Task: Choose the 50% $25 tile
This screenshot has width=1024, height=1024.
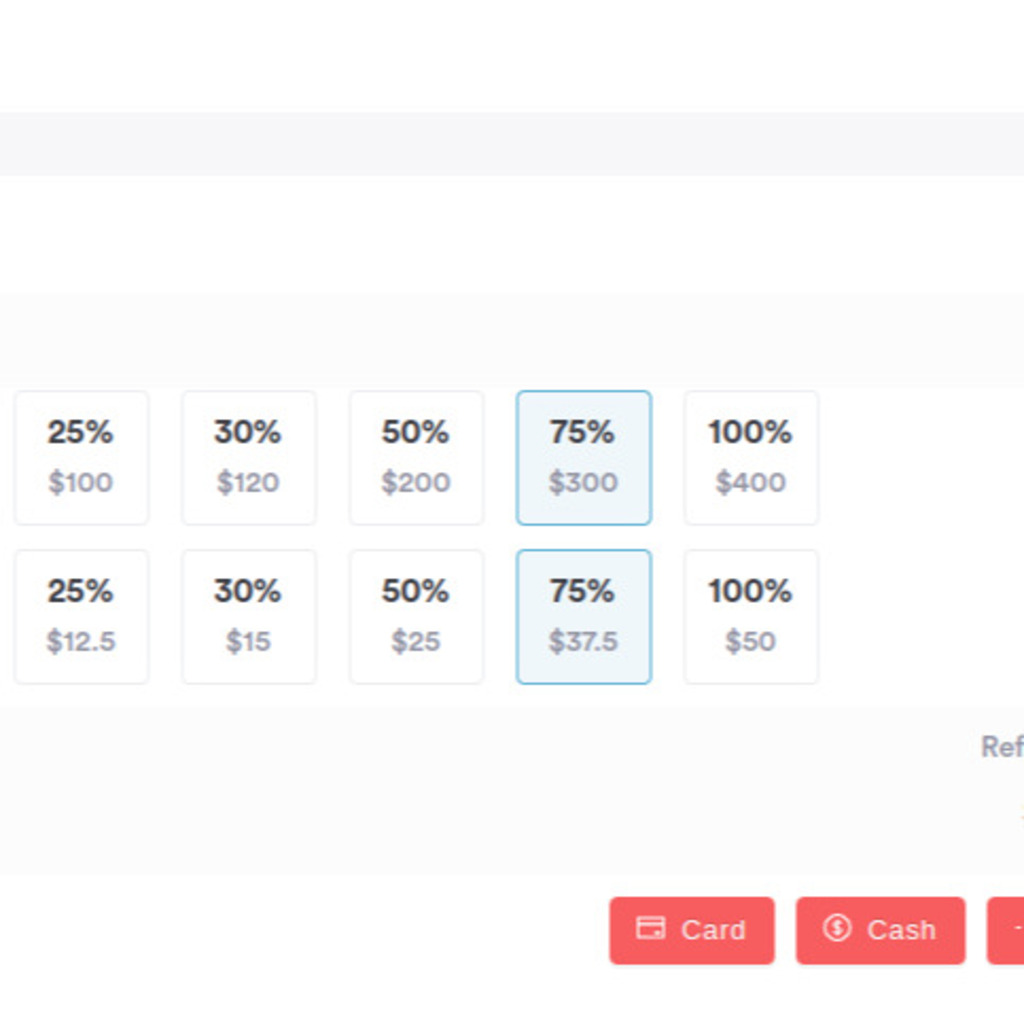Action: [416, 617]
